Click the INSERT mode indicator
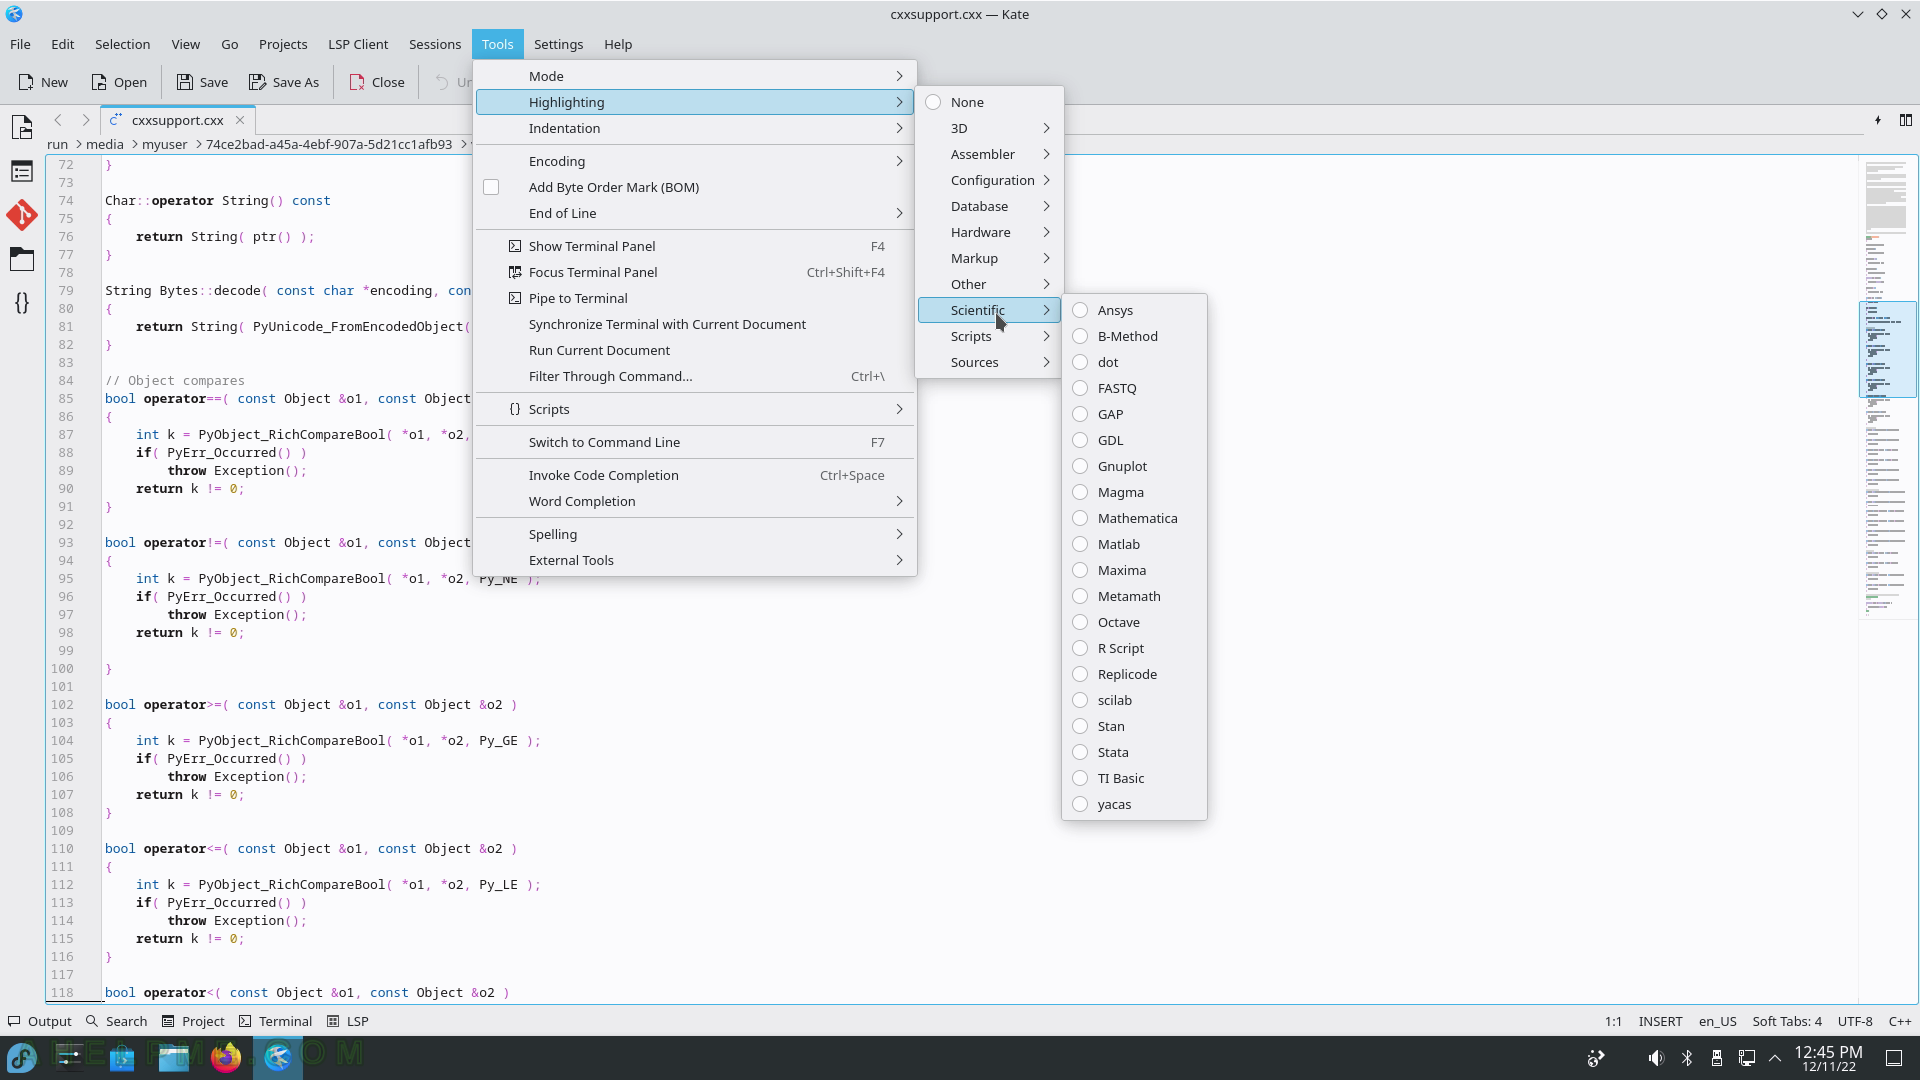The height and width of the screenshot is (1080, 1920). point(1660,1021)
